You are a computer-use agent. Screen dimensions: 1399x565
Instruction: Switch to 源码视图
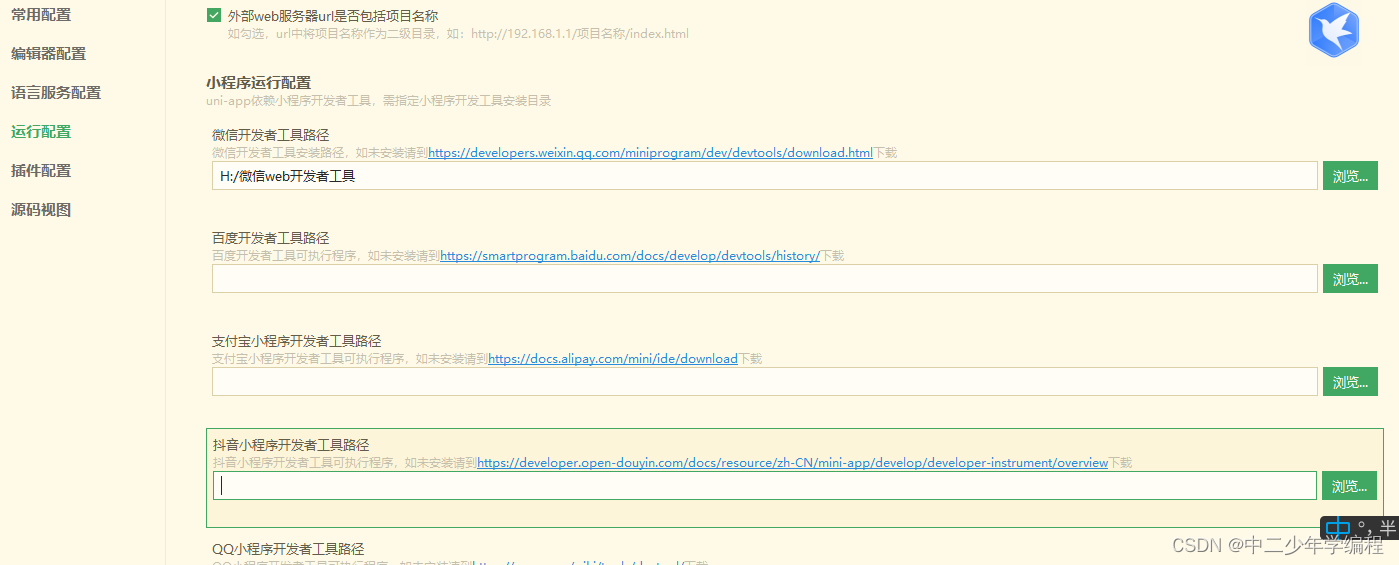[41, 210]
